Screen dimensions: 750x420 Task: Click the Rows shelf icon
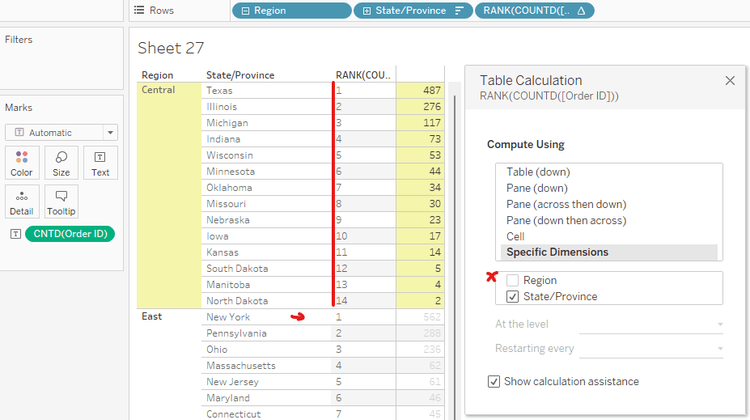pyautogui.click(x=138, y=10)
